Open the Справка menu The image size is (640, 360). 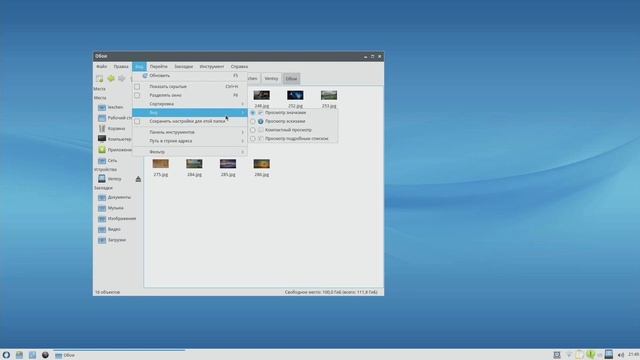tap(239, 67)
